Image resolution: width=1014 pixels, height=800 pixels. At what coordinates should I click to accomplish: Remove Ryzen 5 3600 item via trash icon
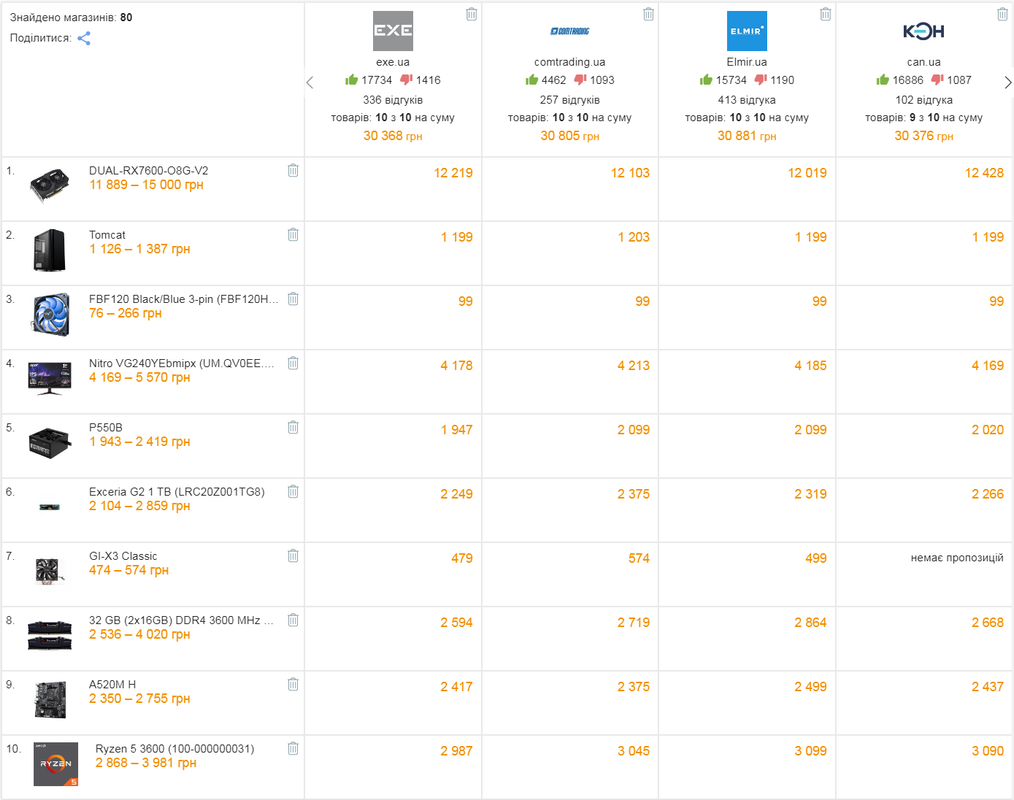coord(293,749)
